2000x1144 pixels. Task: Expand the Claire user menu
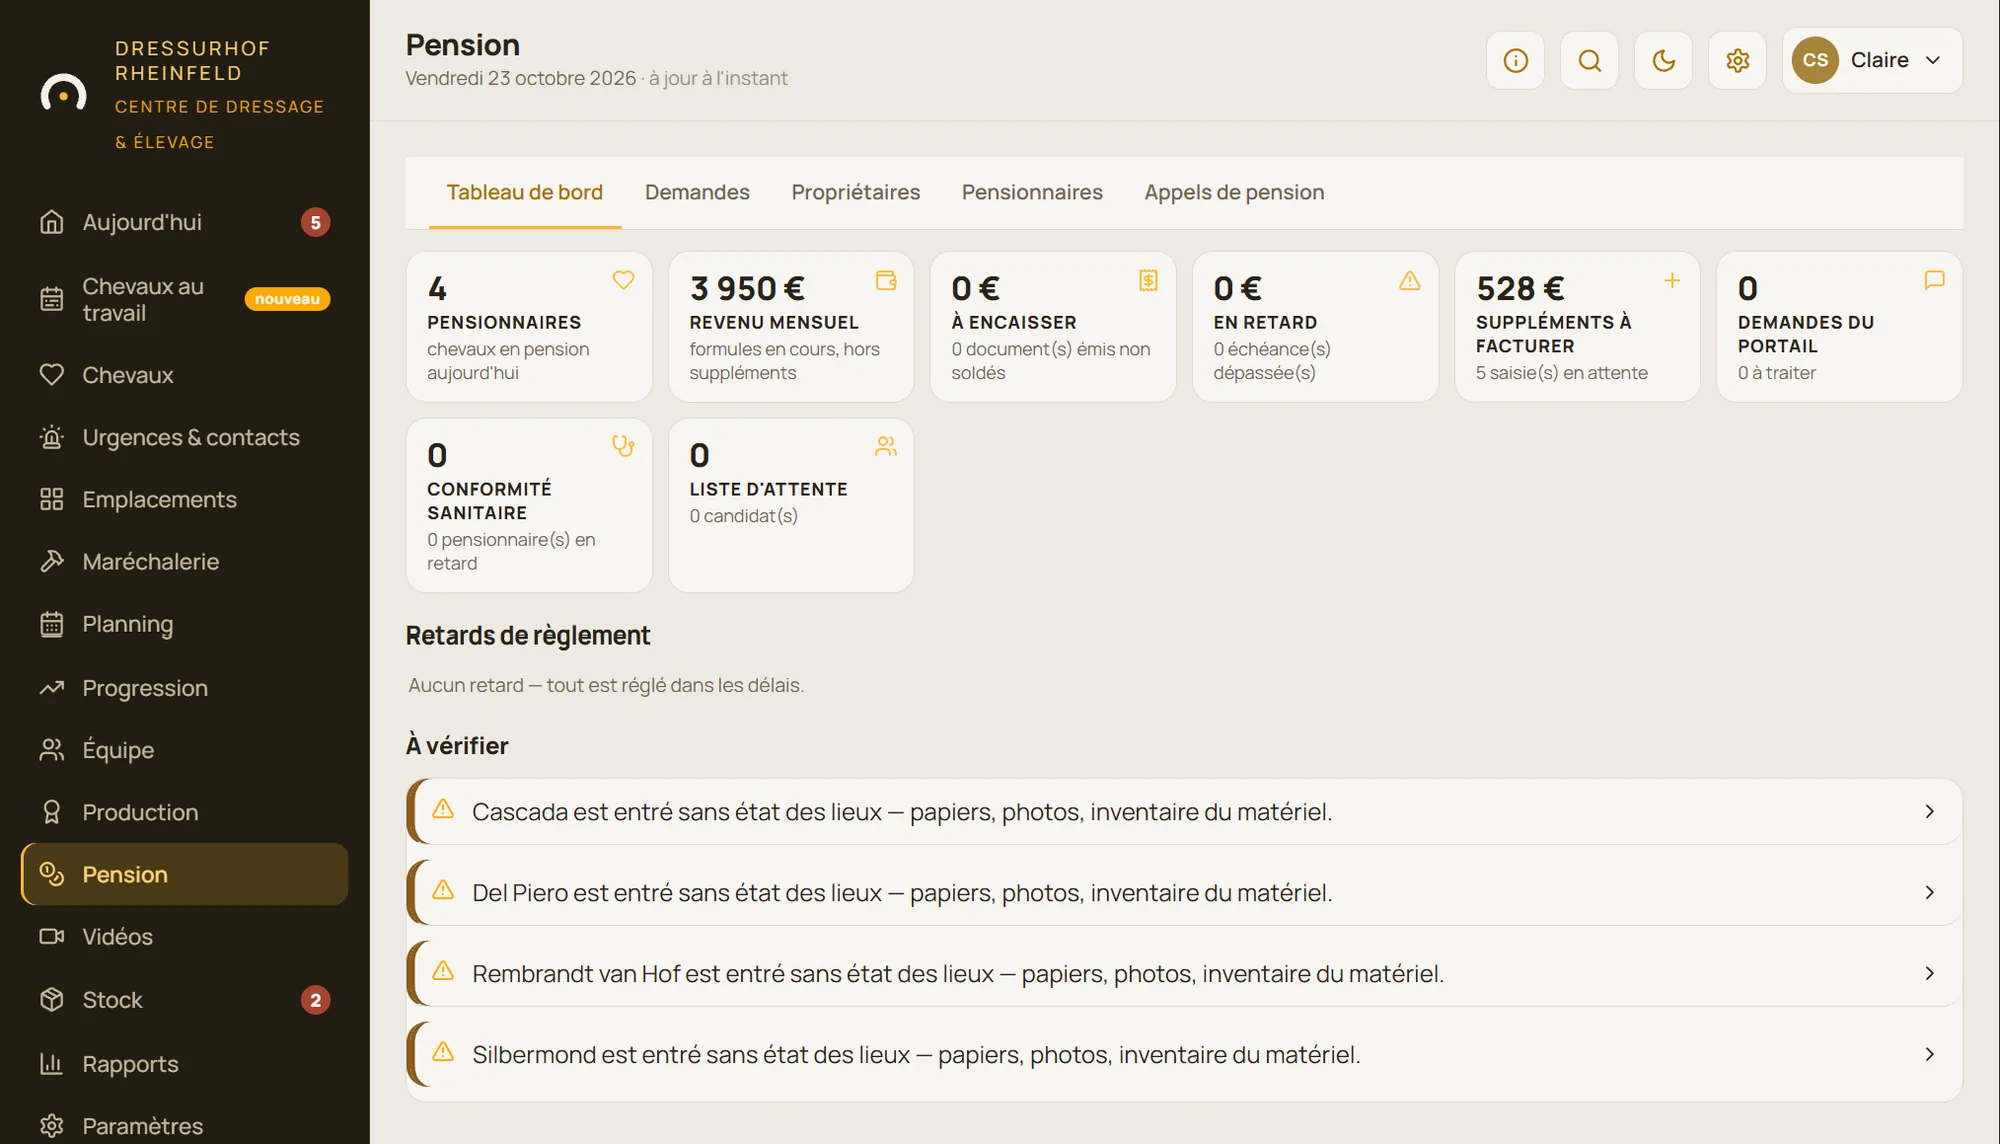tap(1872, 60)
